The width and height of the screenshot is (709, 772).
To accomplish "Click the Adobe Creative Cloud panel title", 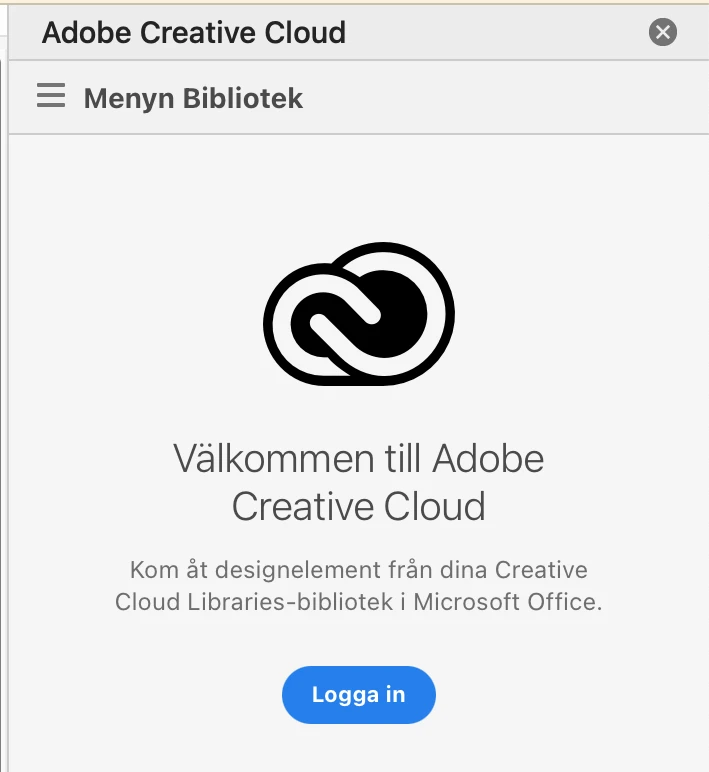I will pos(194,33).
